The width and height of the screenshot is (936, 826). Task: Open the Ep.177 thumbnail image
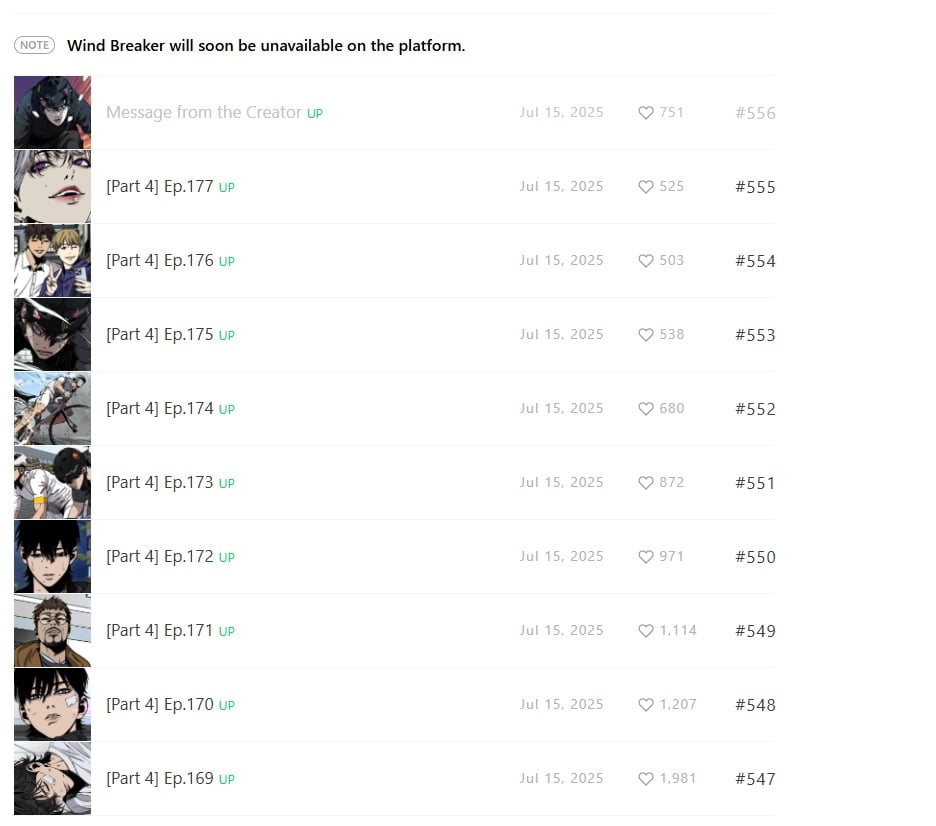(x=53, y=186)
